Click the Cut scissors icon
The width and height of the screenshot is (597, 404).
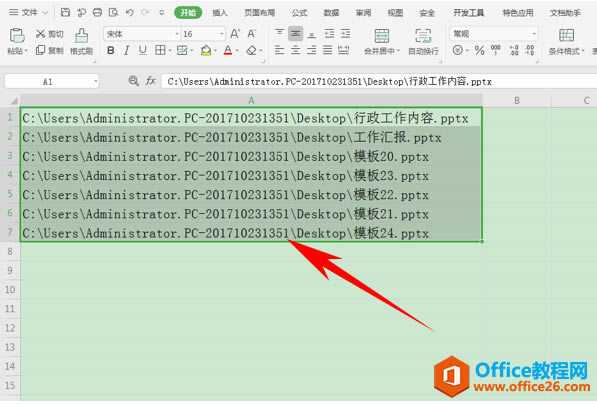(x=40, y=34)
